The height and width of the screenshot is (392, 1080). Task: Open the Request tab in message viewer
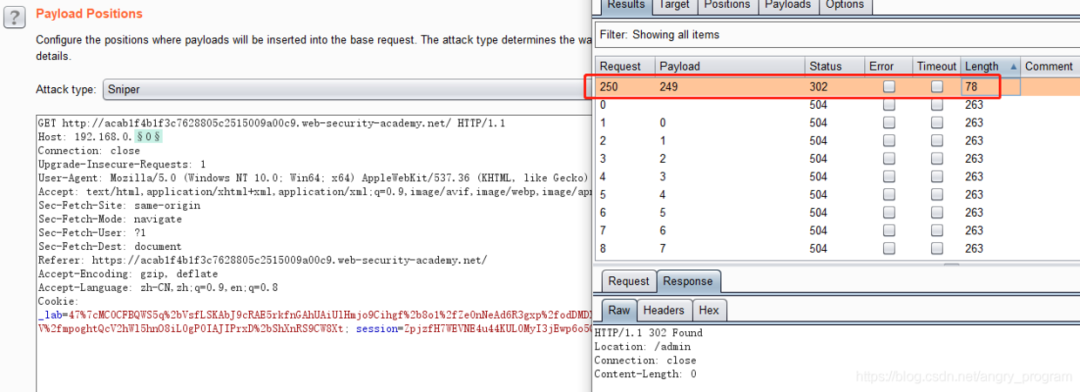pyautogui.click(x=628, y=281)
